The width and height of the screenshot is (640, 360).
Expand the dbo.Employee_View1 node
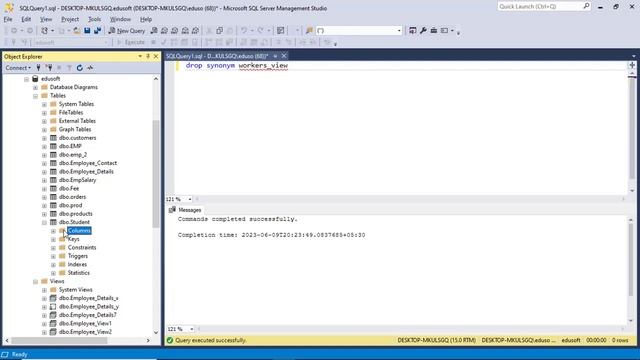coord(44,324)
